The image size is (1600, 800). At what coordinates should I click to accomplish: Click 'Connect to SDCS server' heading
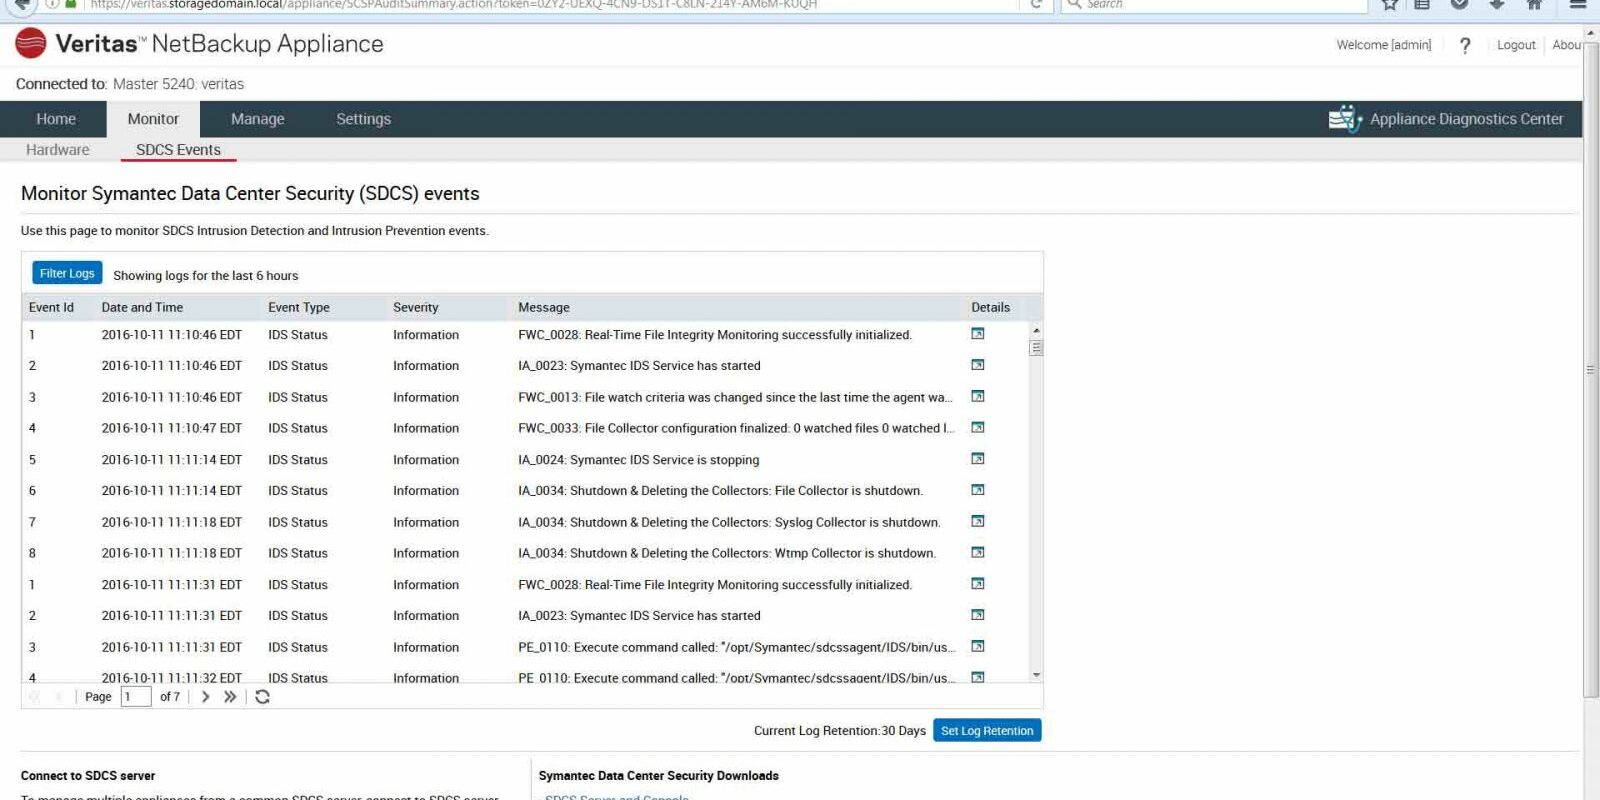coord(88,776)
